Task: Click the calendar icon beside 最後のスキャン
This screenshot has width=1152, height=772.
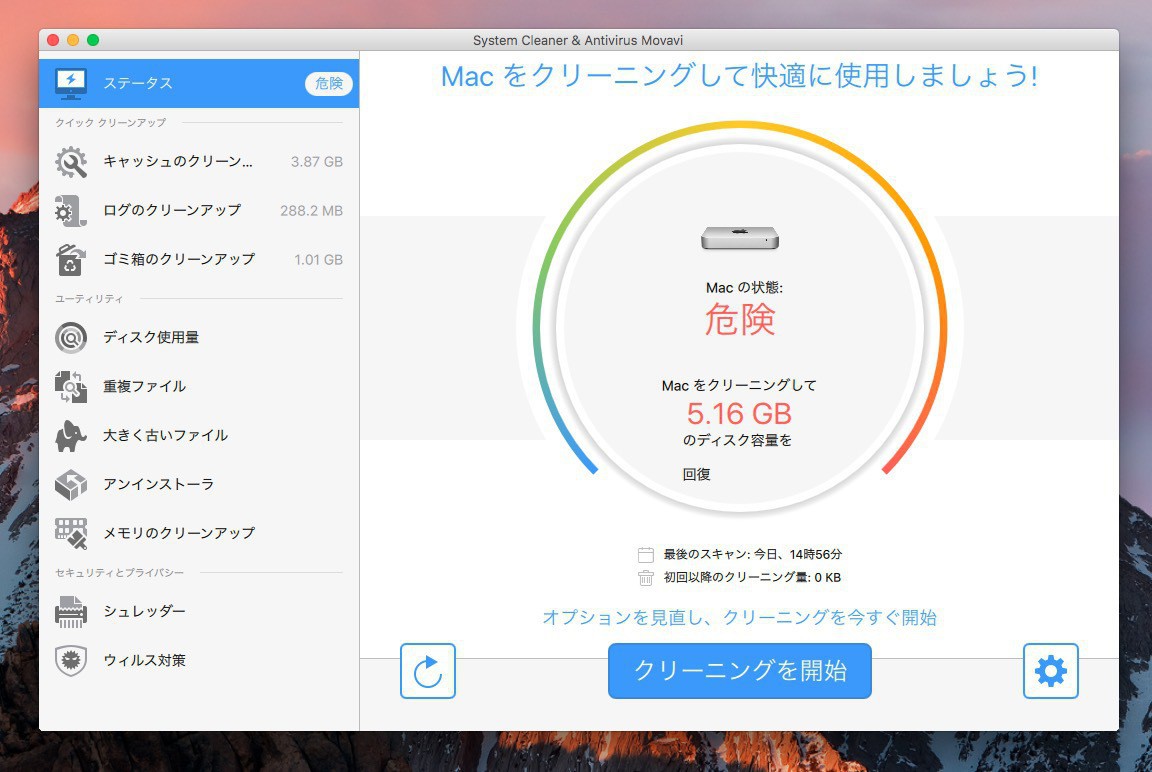Action: 646,555
